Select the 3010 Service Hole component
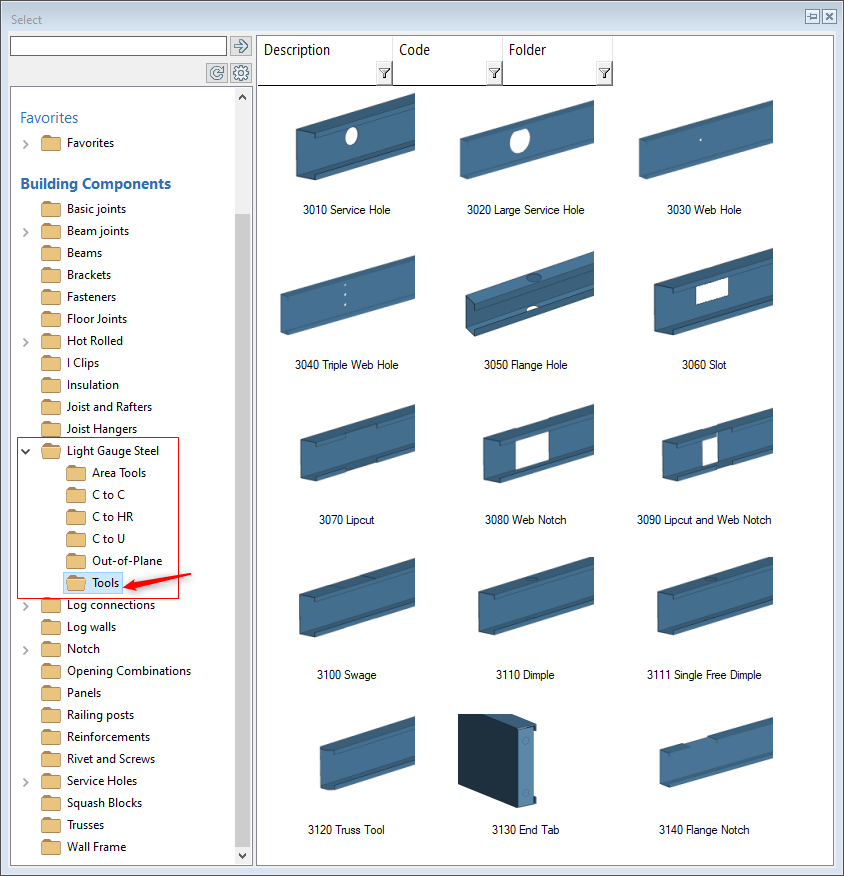 click(x=347, y=140)
